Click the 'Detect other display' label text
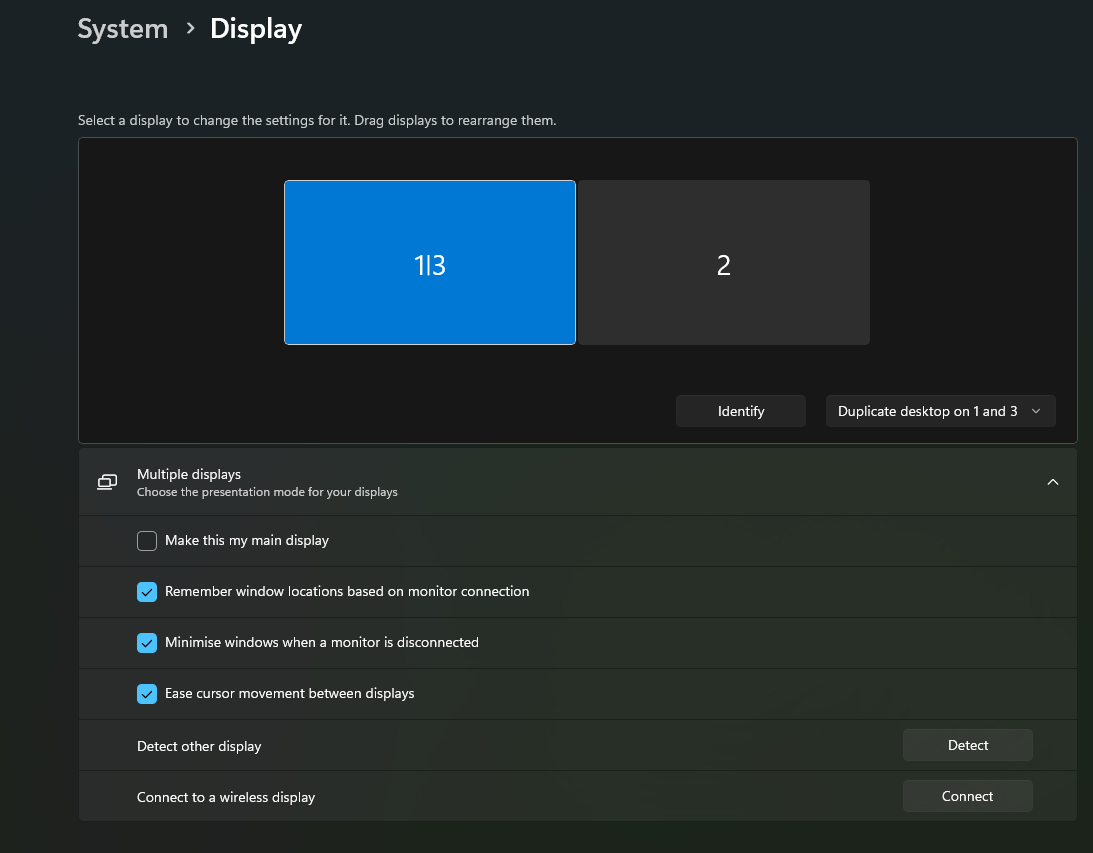This screenshot has height=853, width=1093. 199,746
